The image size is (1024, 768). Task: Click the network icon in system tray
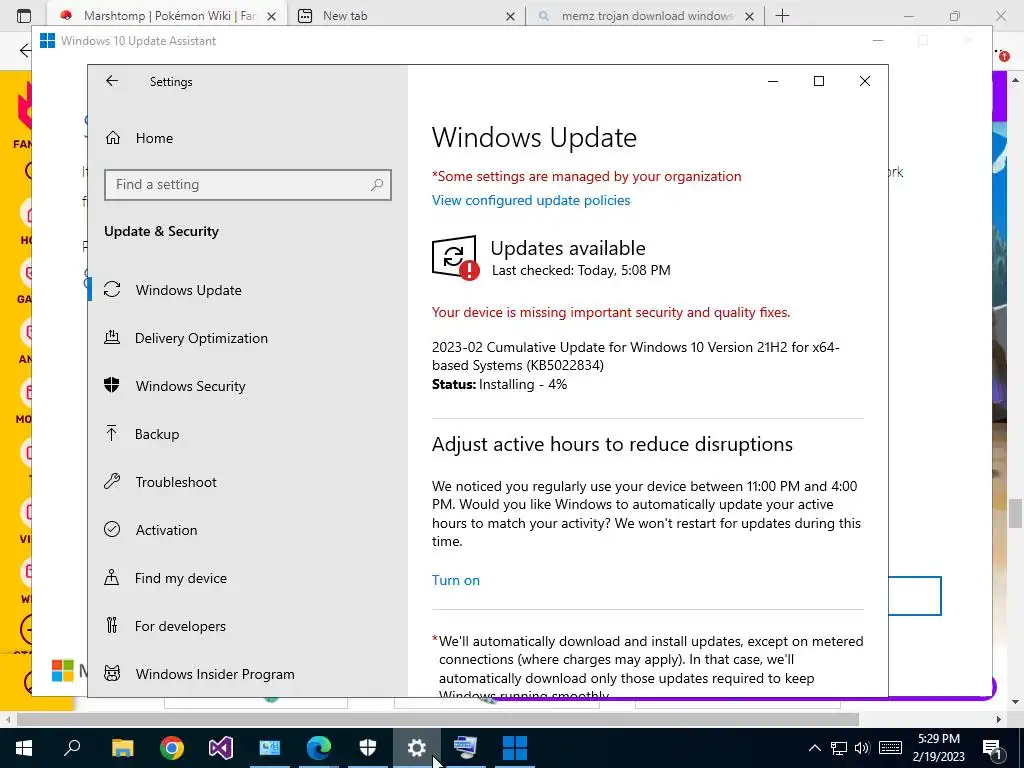[x=839, y=748]
